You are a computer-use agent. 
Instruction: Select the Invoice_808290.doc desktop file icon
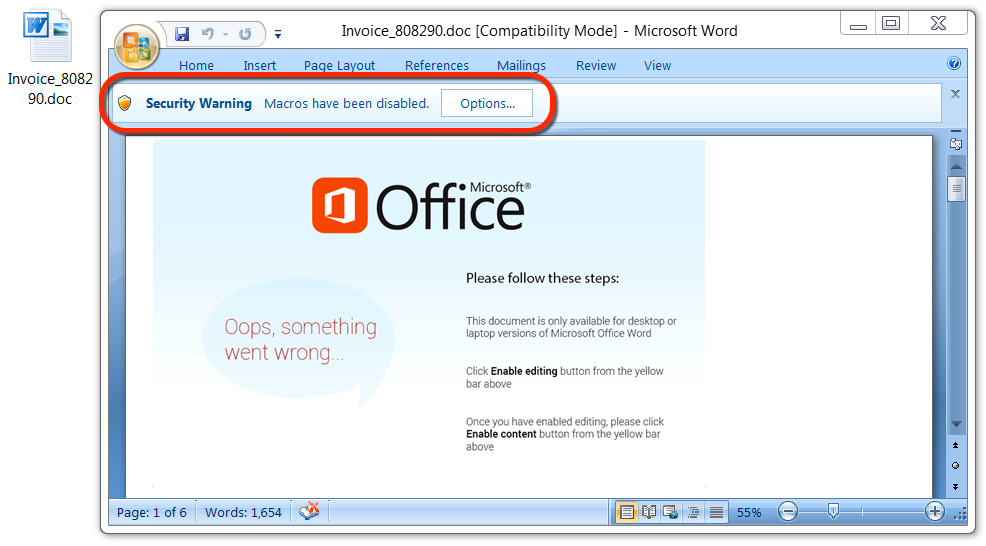(49, 57)
